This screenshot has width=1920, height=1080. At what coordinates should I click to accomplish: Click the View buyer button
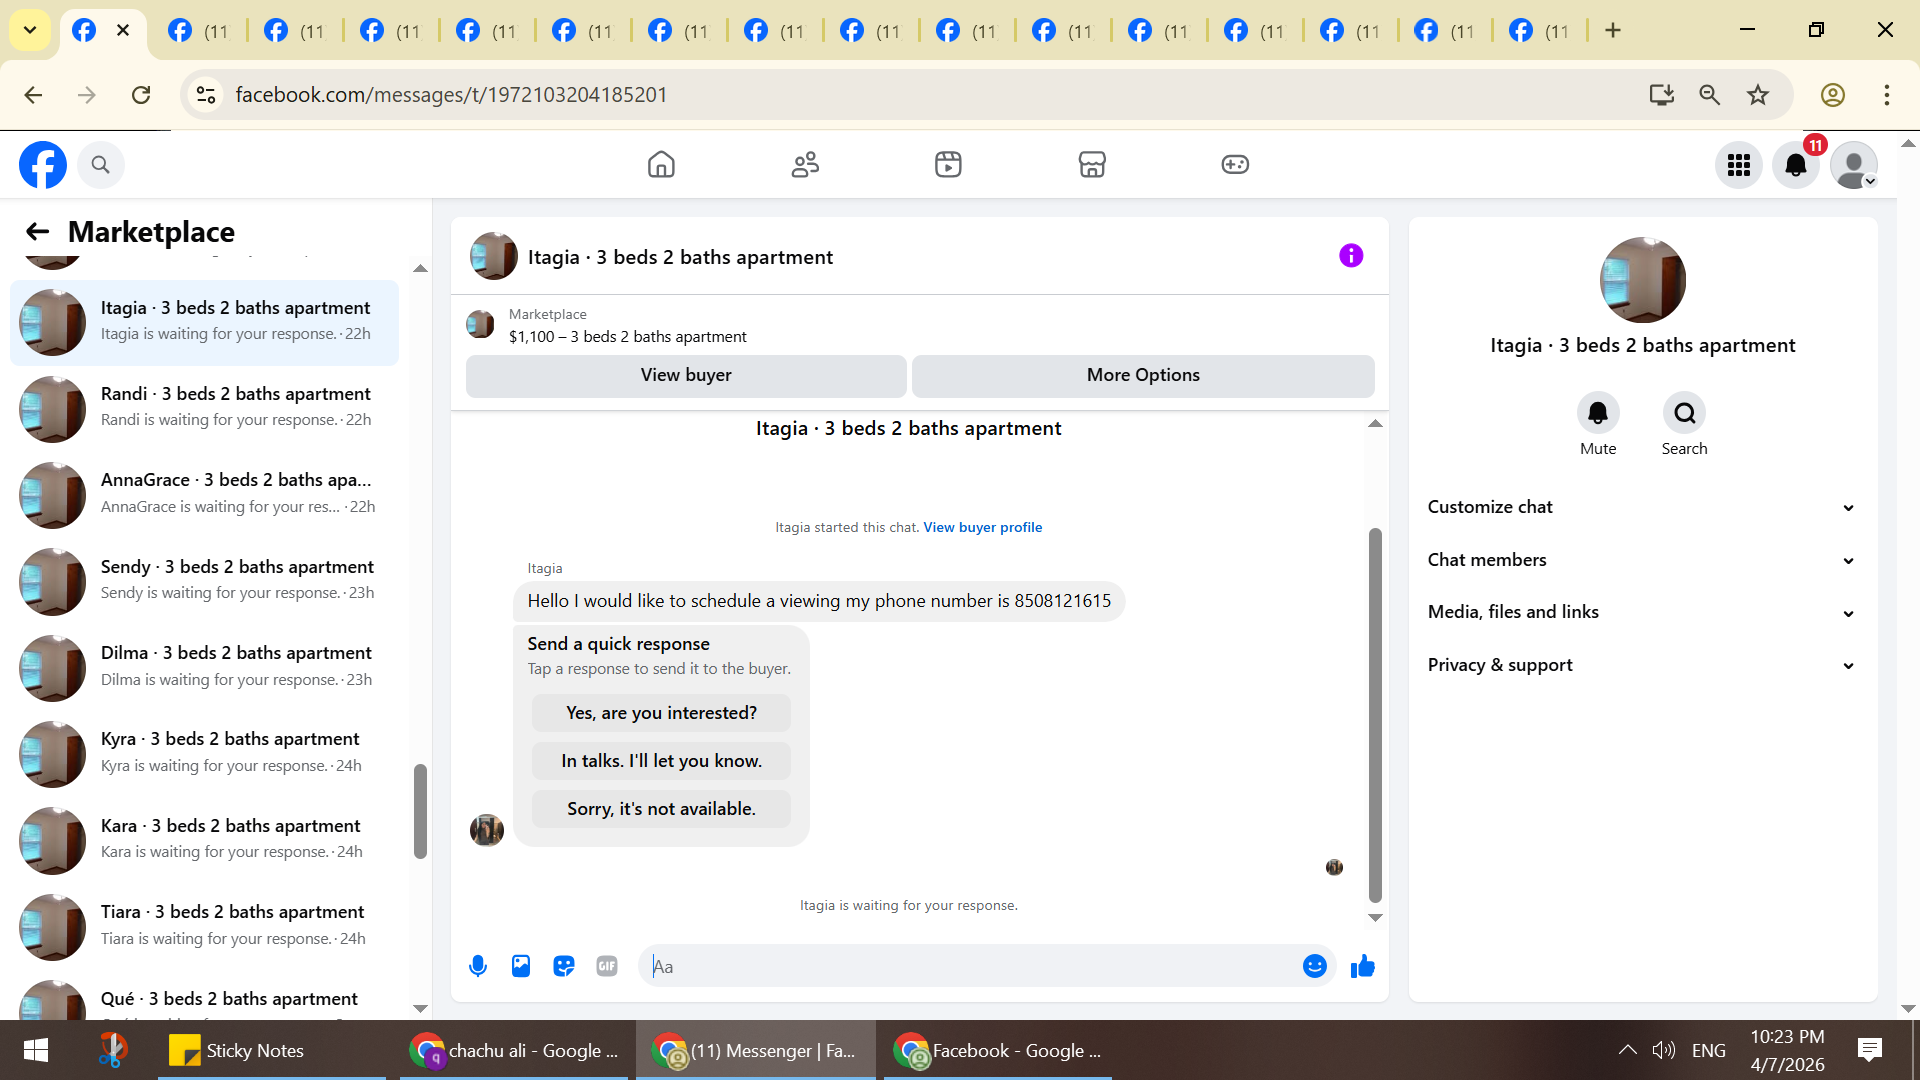[x=686, y=375]
